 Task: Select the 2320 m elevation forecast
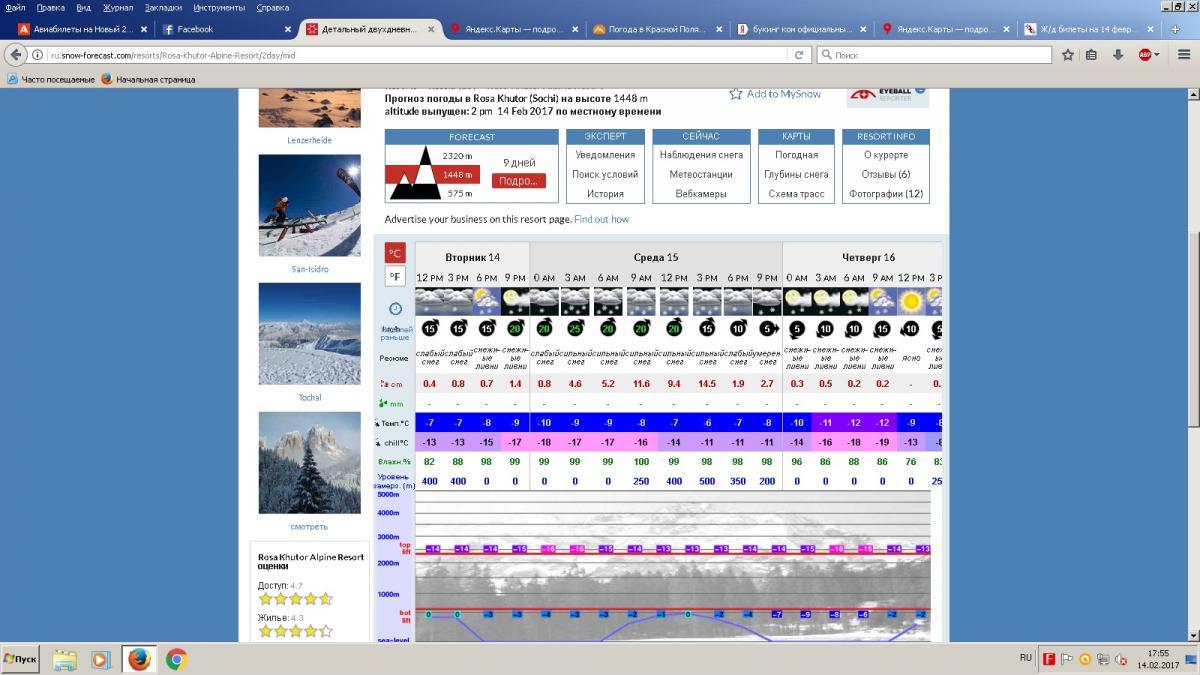point(458,156)
